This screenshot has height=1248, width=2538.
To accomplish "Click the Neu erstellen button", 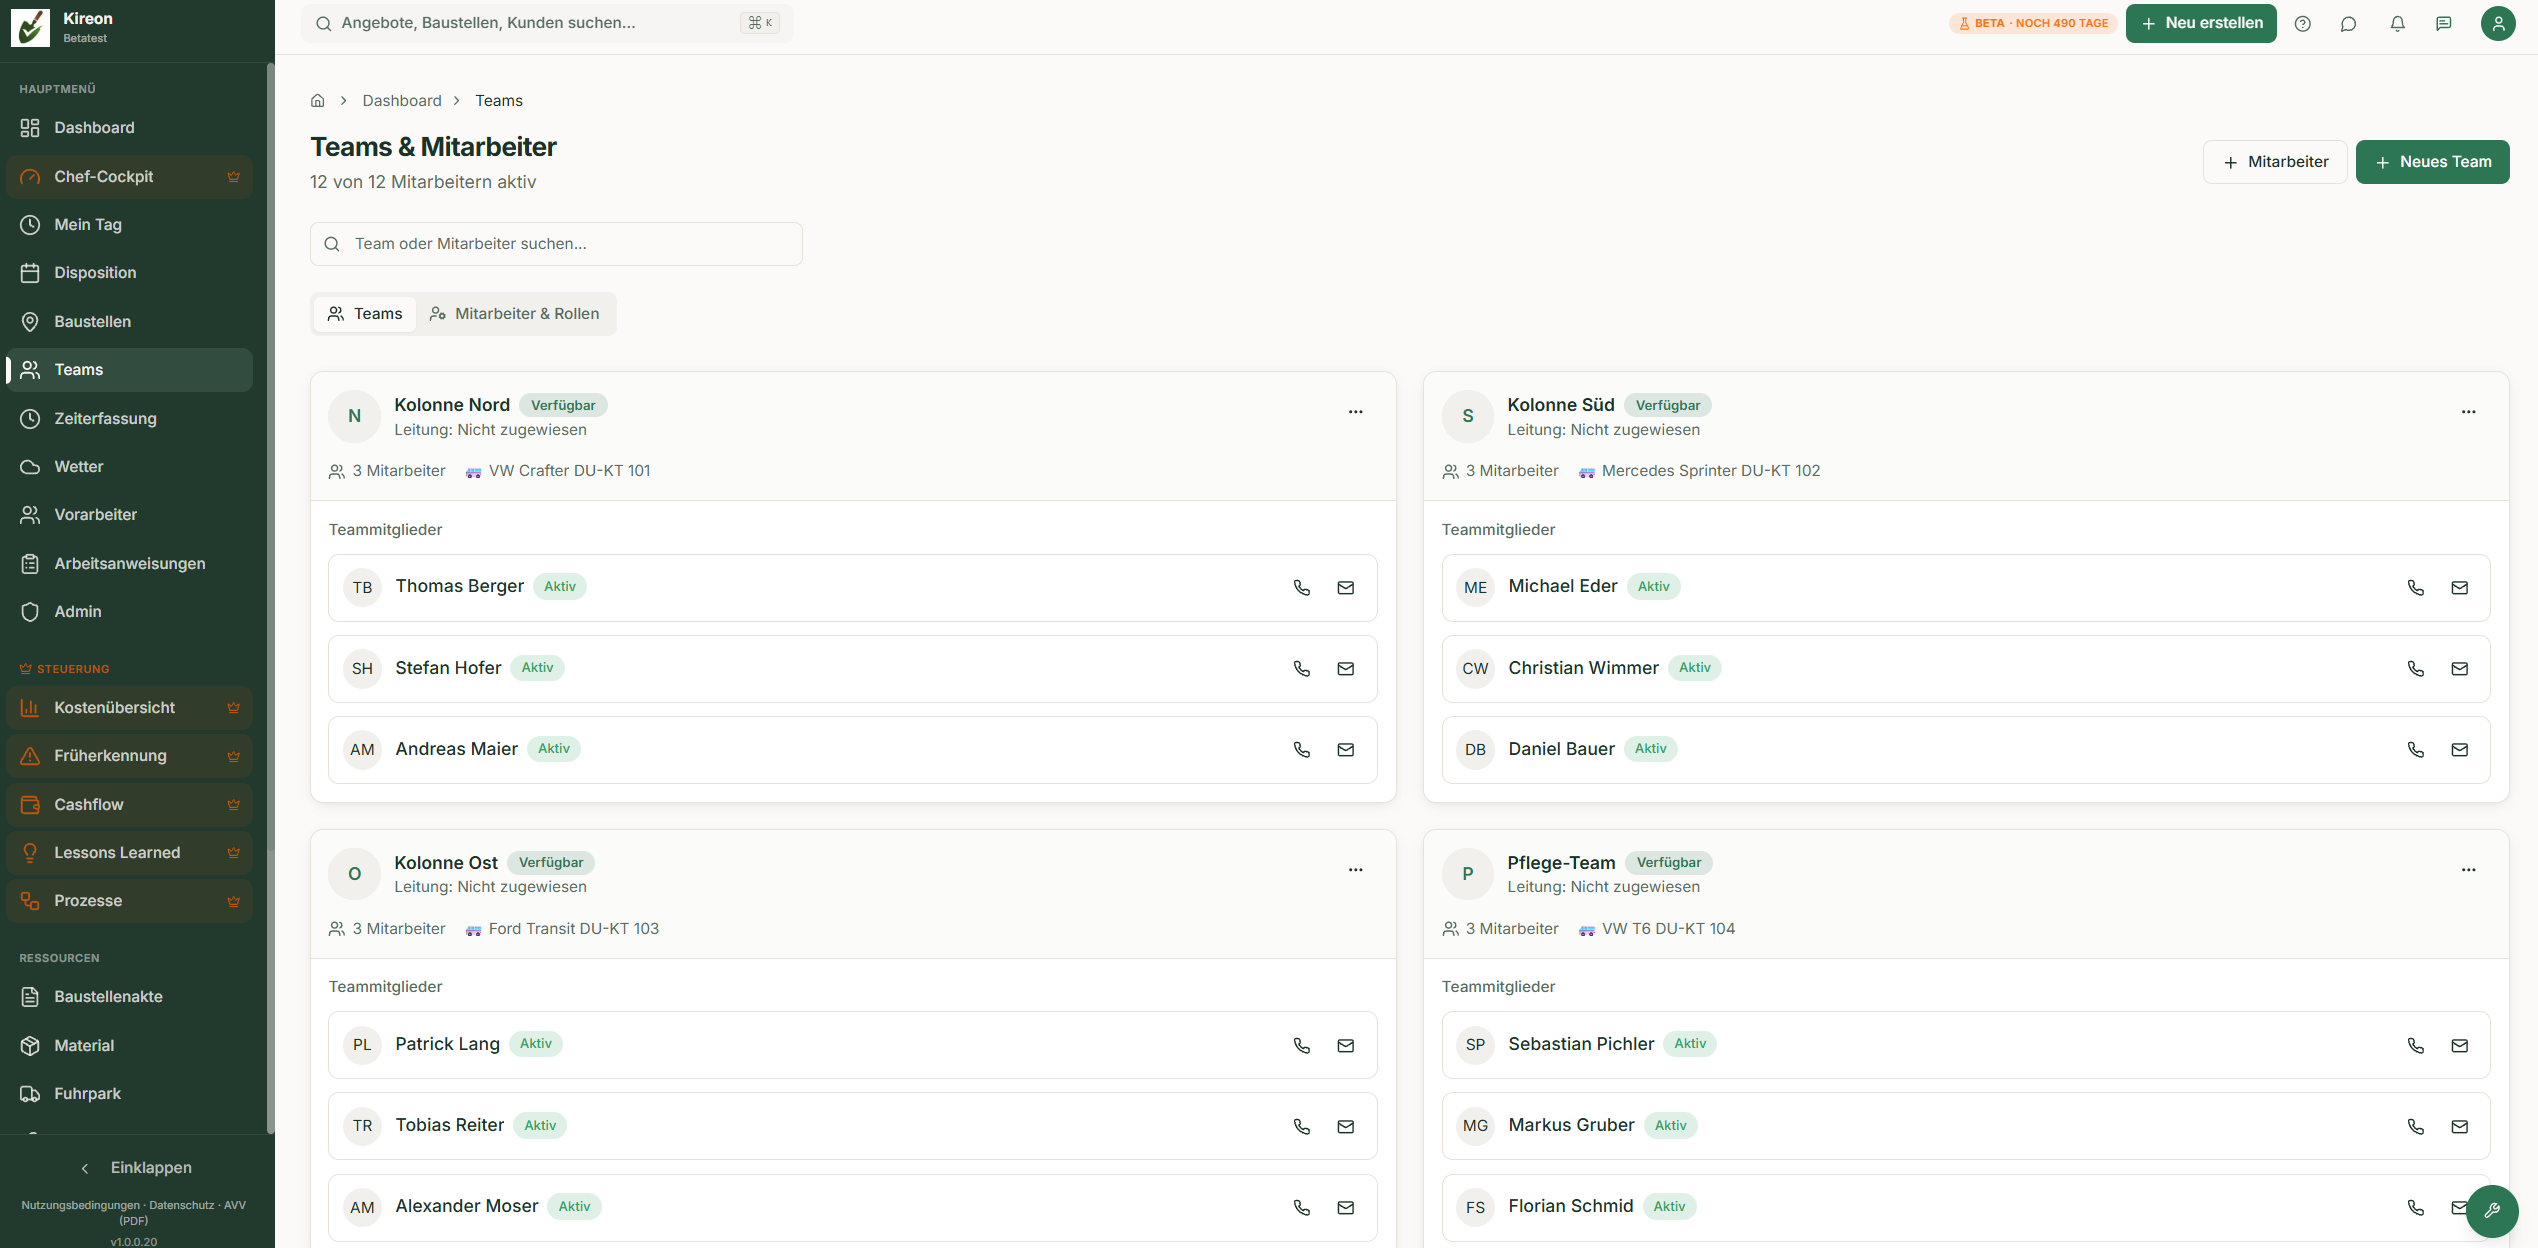I will pyautogui.click(x=2200, y=23).
